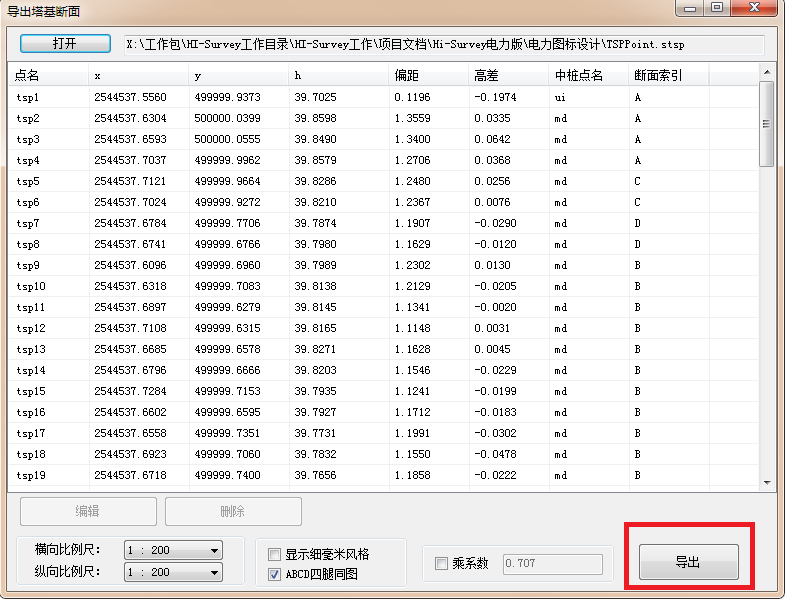Click the y column header
This screenshot has height=599, width=785.
(x=239, y=75)
